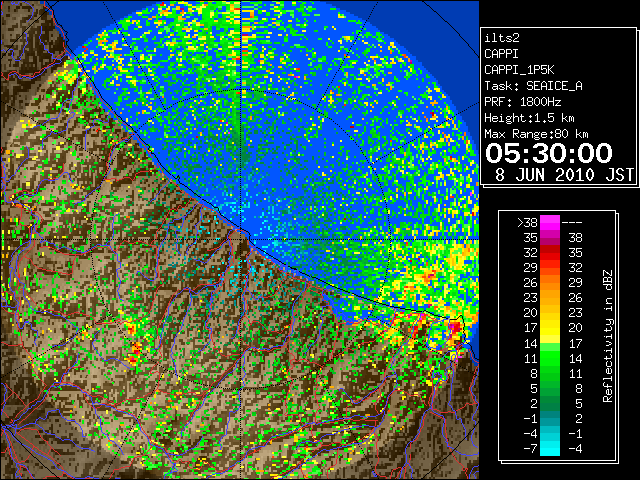Select the "8 JUN 2010 JST" date
This screenshot has height=480, width=640.
pos(564,175)
